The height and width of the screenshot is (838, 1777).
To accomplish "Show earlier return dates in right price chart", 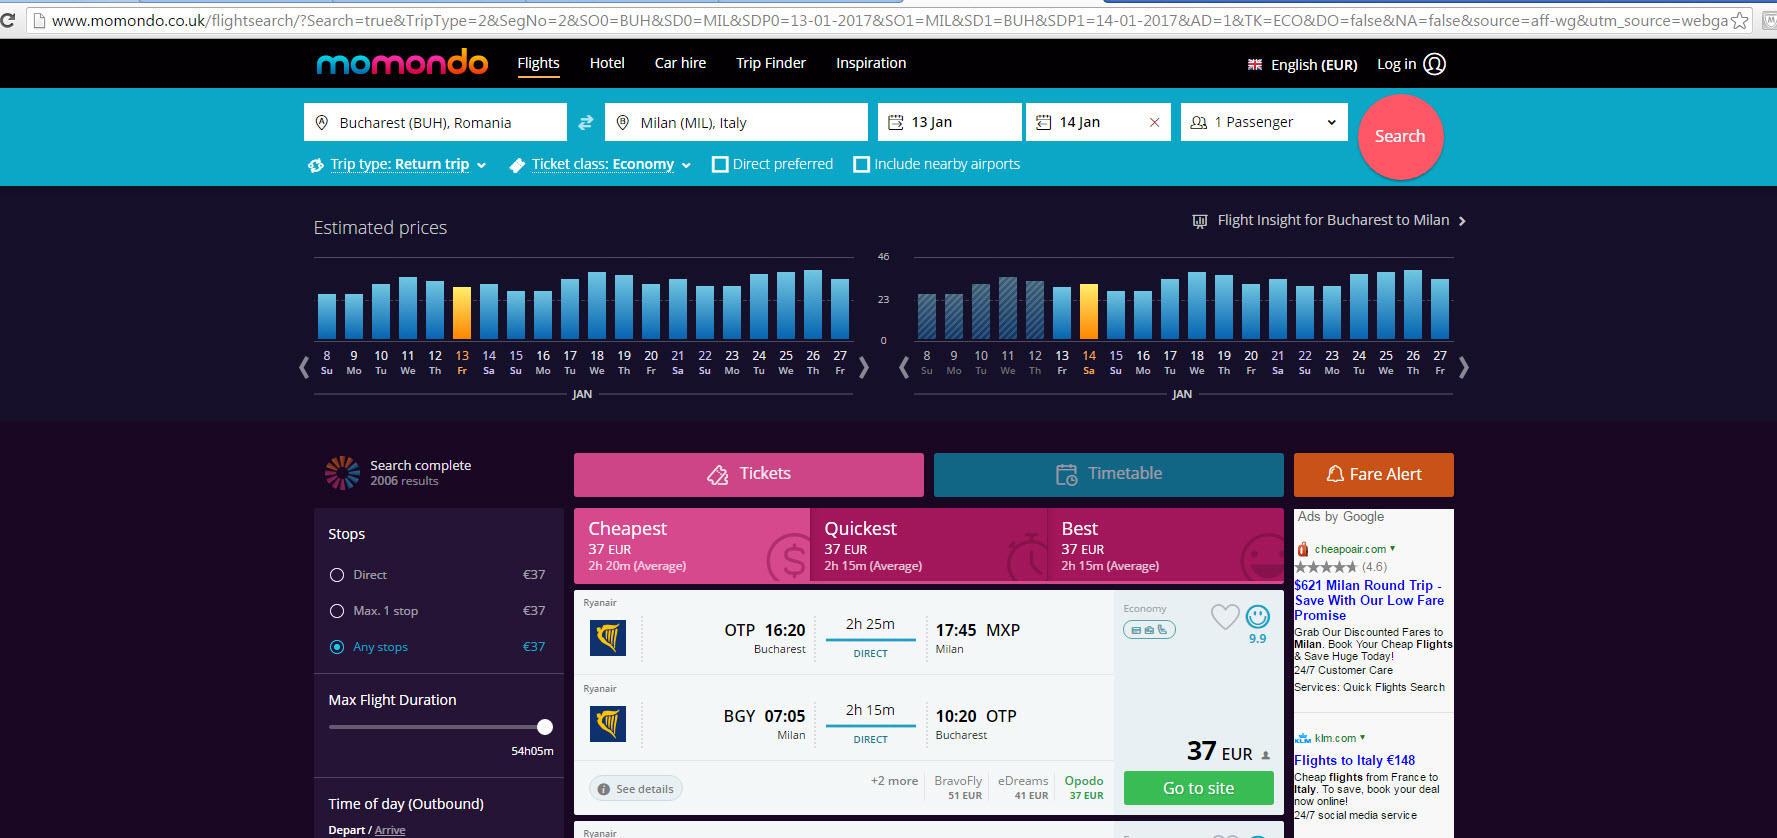I will click(904, 367).
